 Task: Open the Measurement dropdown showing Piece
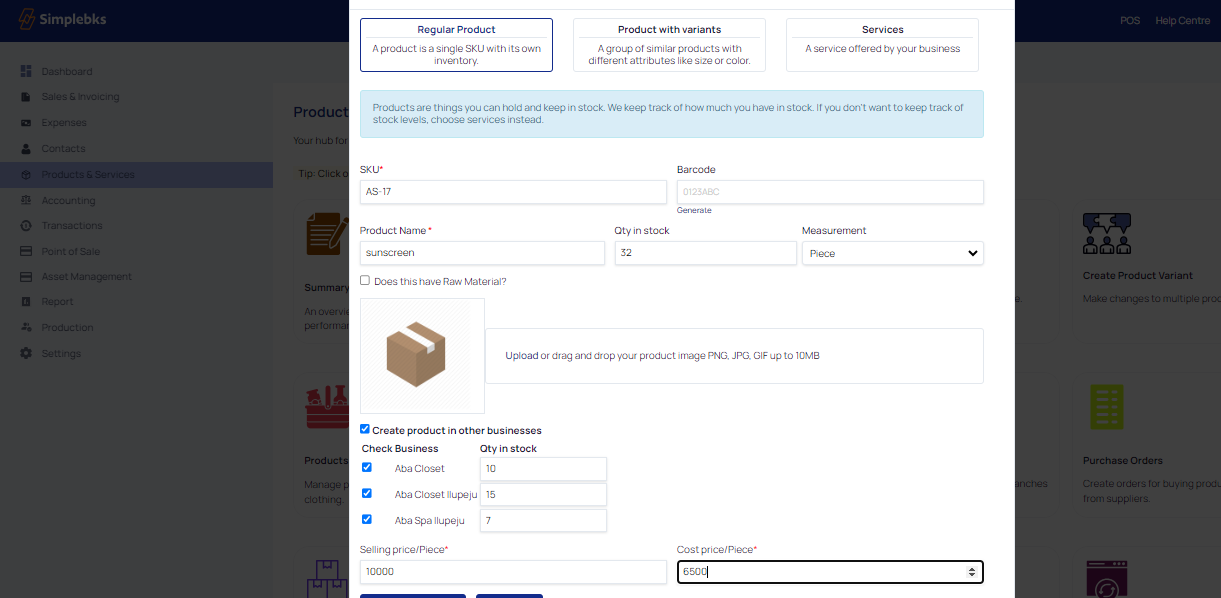click(892, 253)
